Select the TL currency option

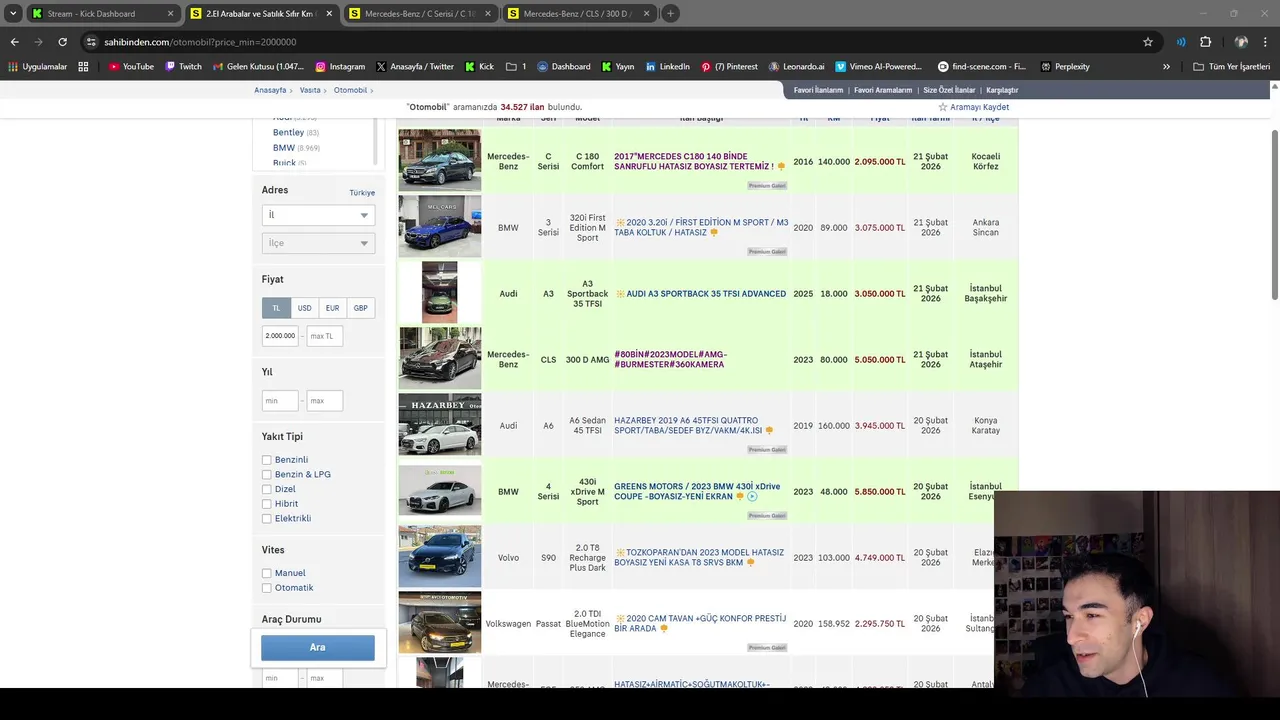(276, 308)
